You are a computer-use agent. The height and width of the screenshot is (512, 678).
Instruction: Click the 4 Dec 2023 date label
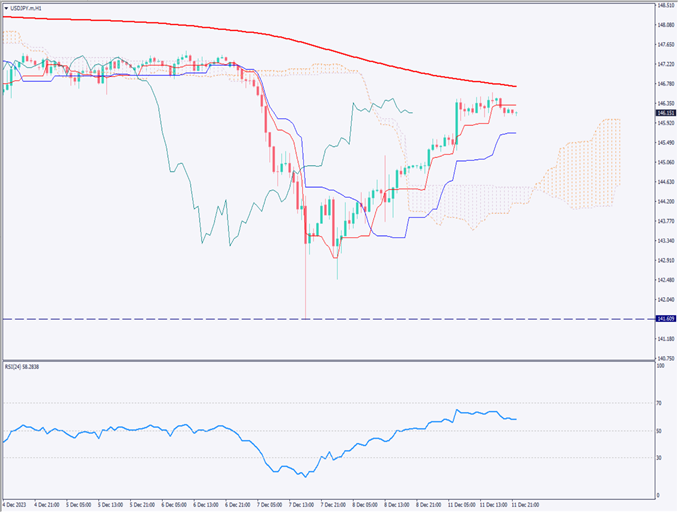18,503
